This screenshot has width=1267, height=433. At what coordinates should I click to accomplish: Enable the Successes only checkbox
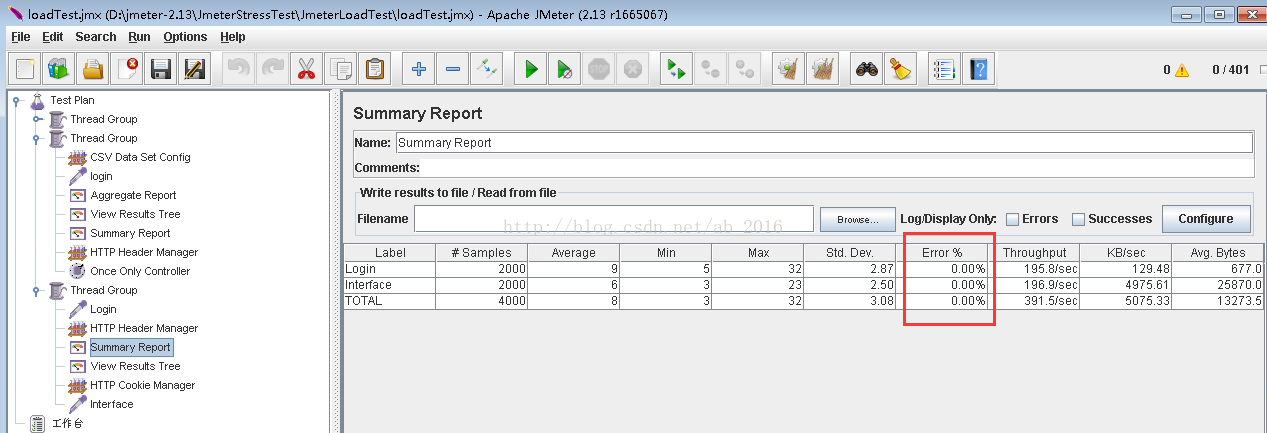tap(1079, 219)
